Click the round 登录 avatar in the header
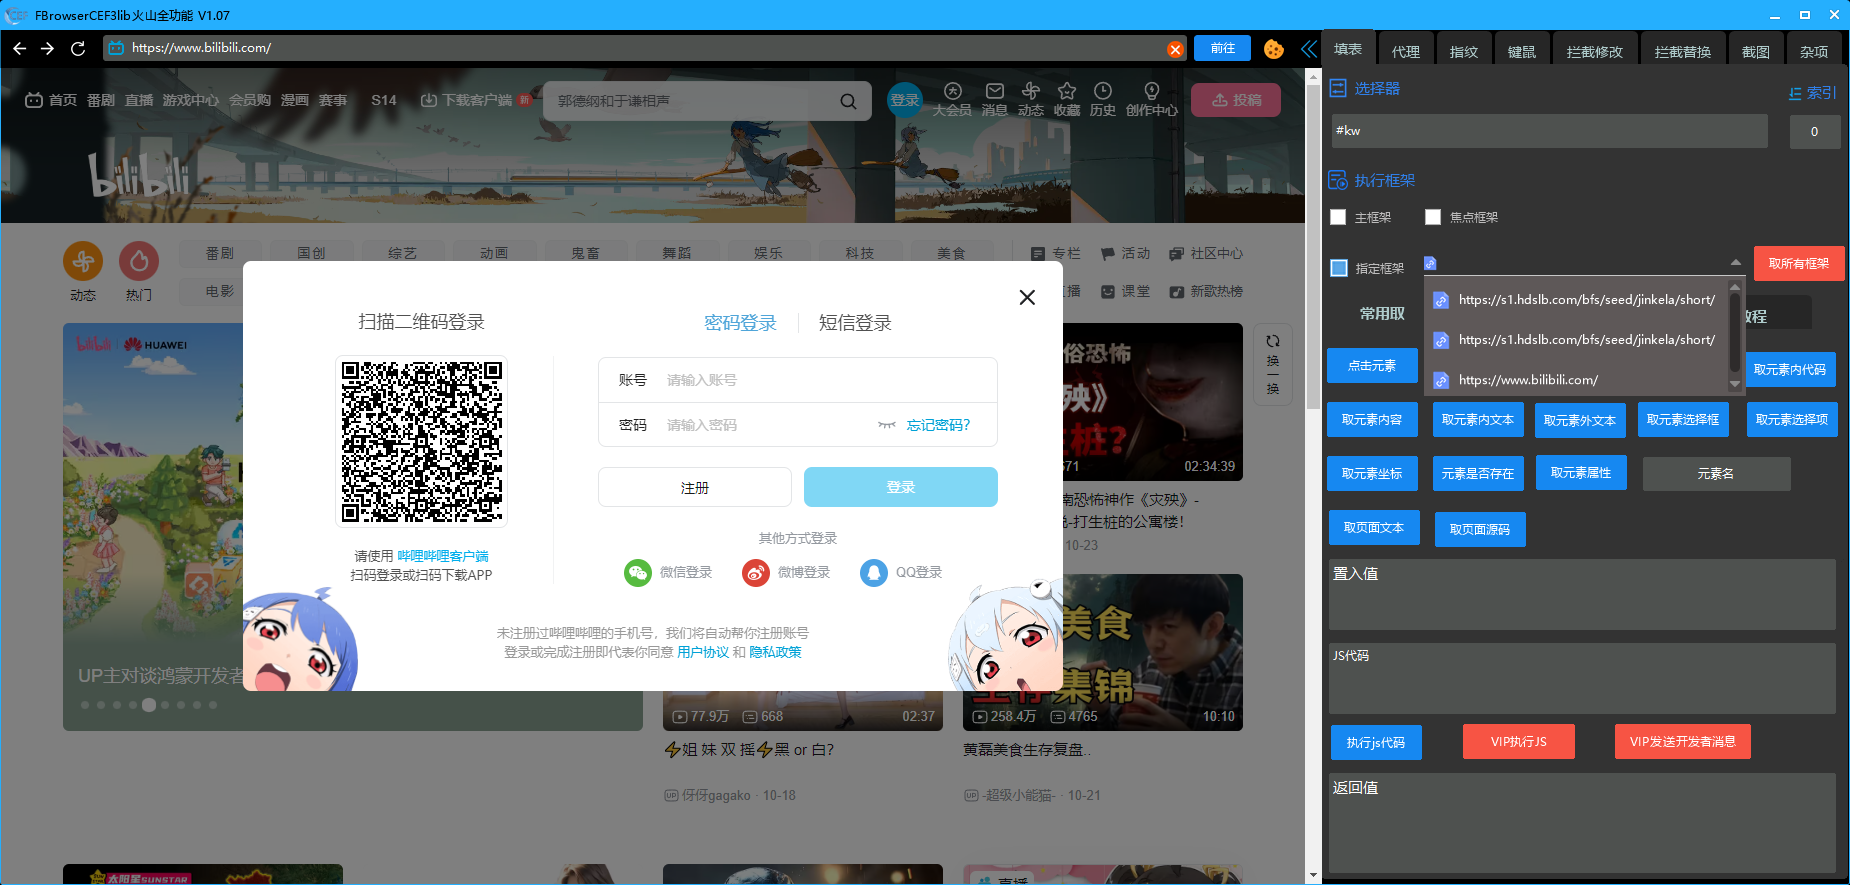Viewport: 1850px width, 885px height. point(905,100)
